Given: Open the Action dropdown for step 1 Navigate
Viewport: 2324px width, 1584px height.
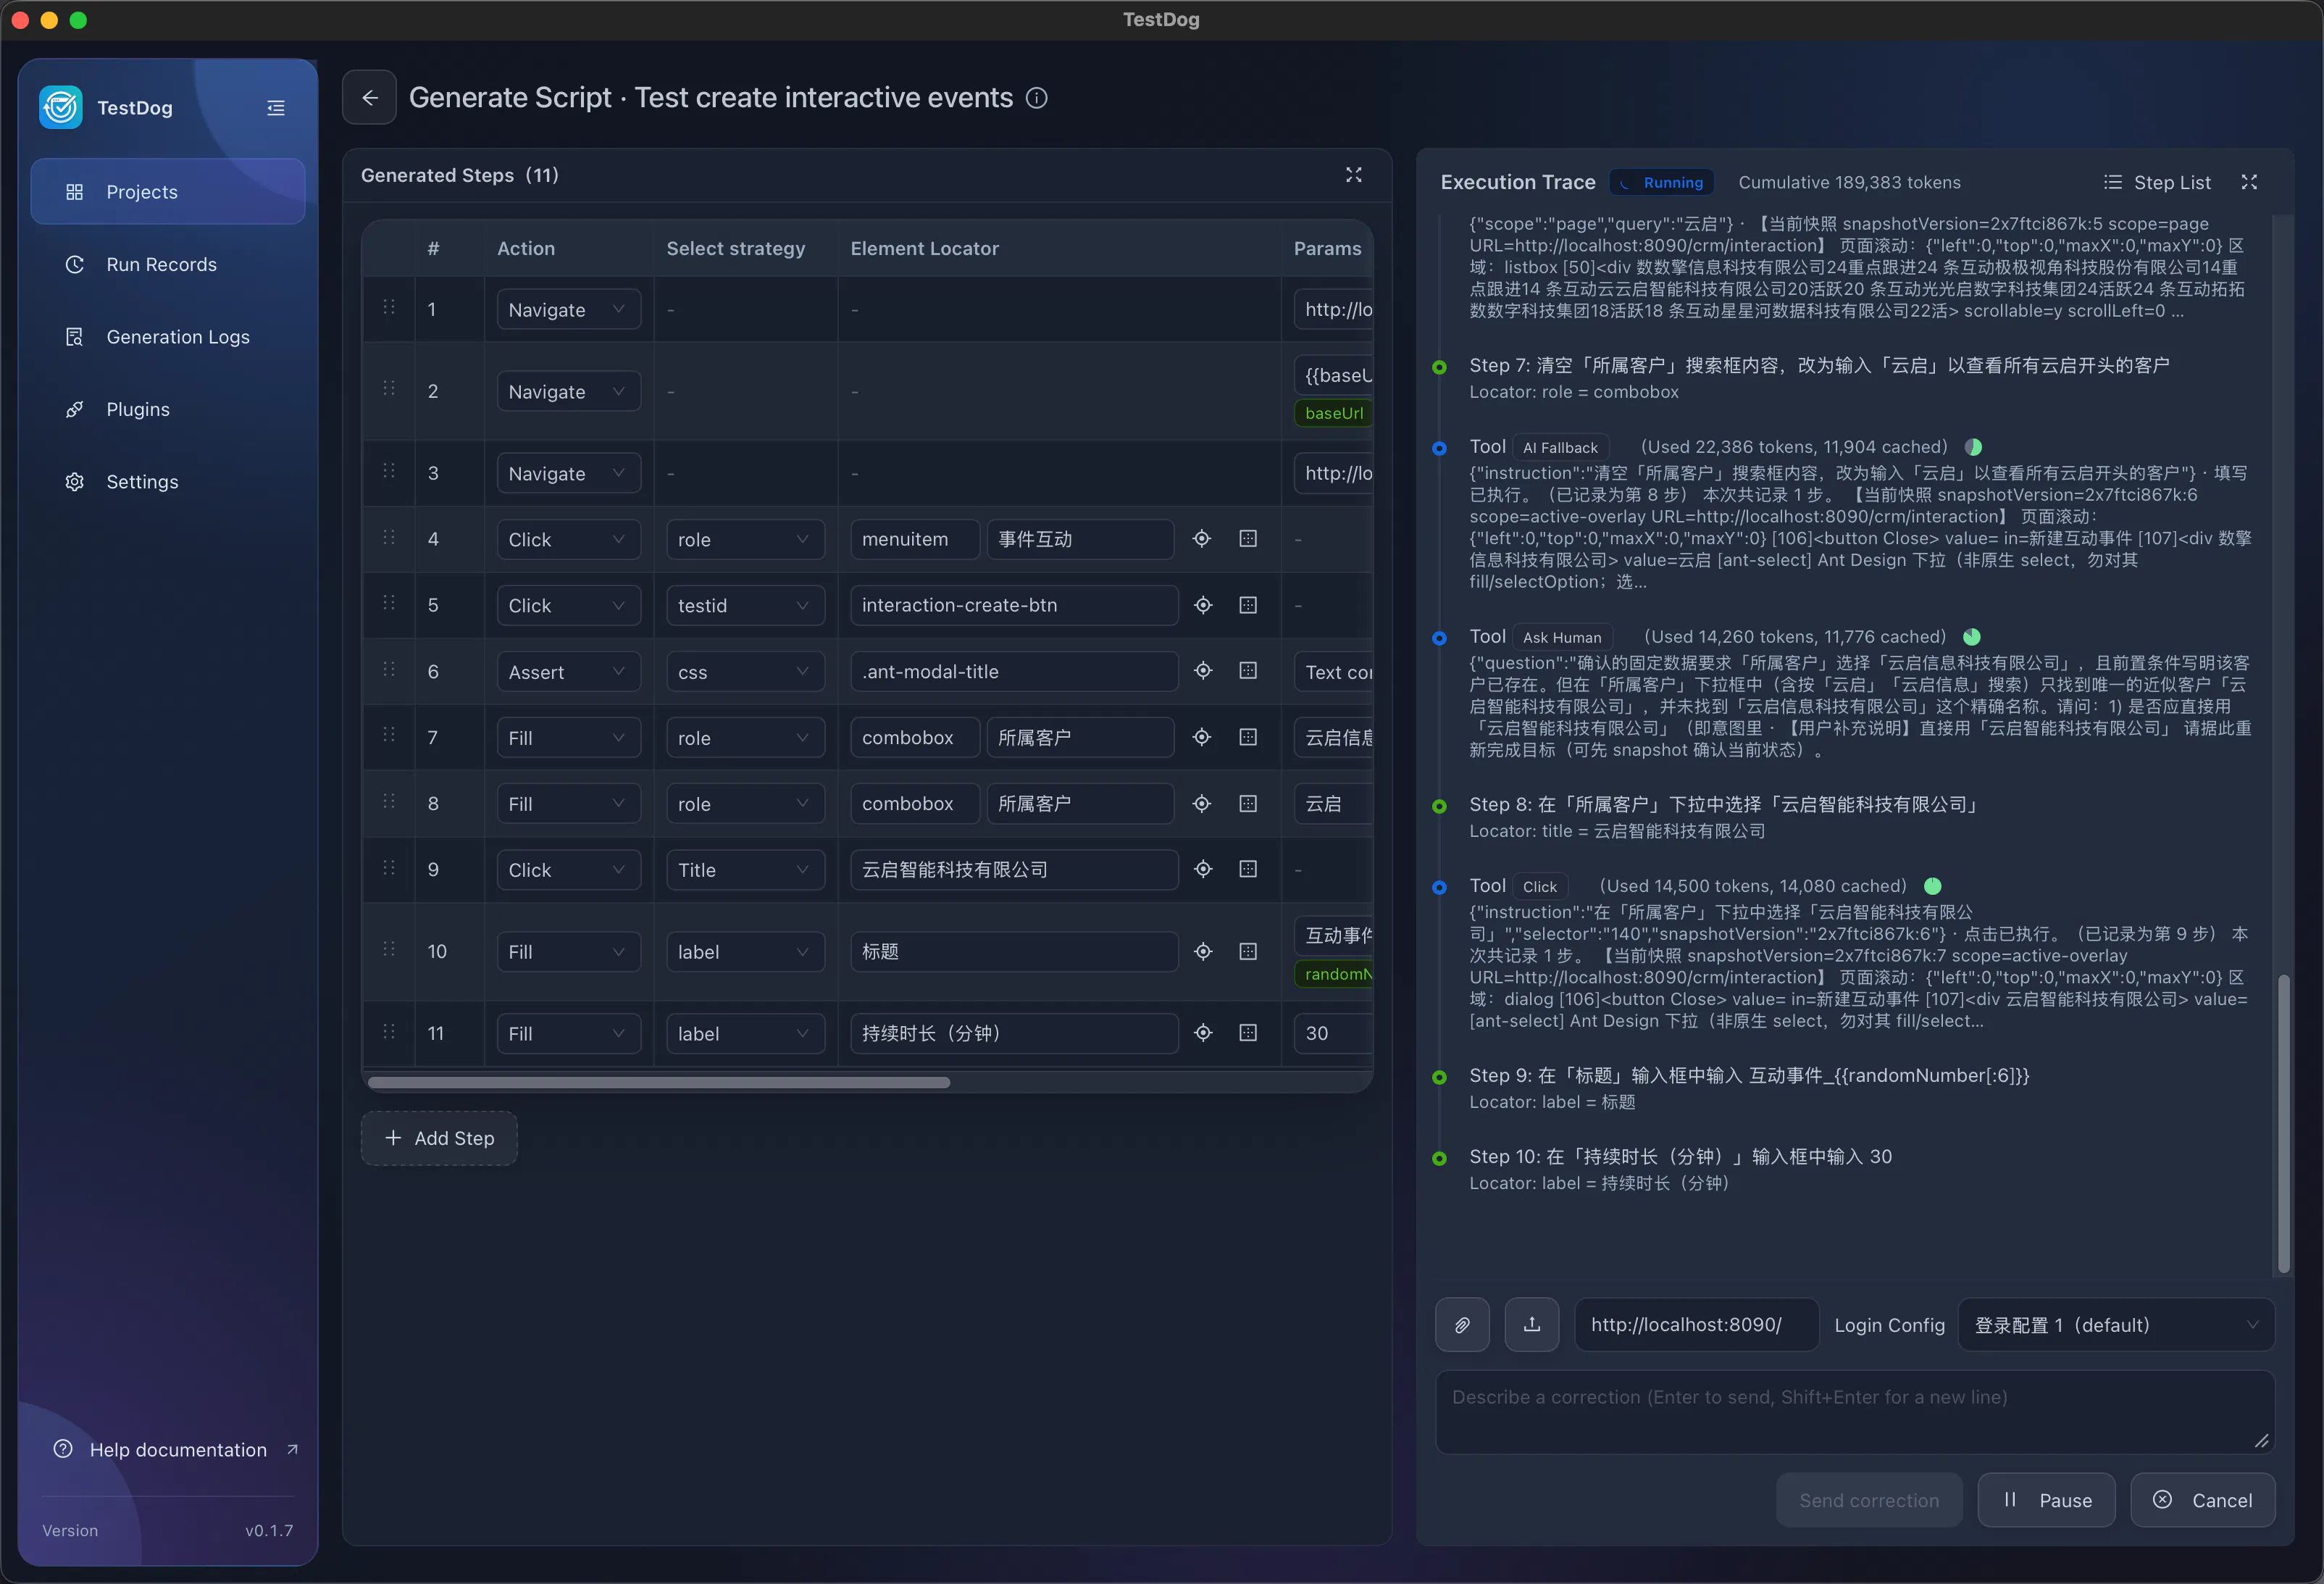Looking at the screenshot, I should [568, 310].
